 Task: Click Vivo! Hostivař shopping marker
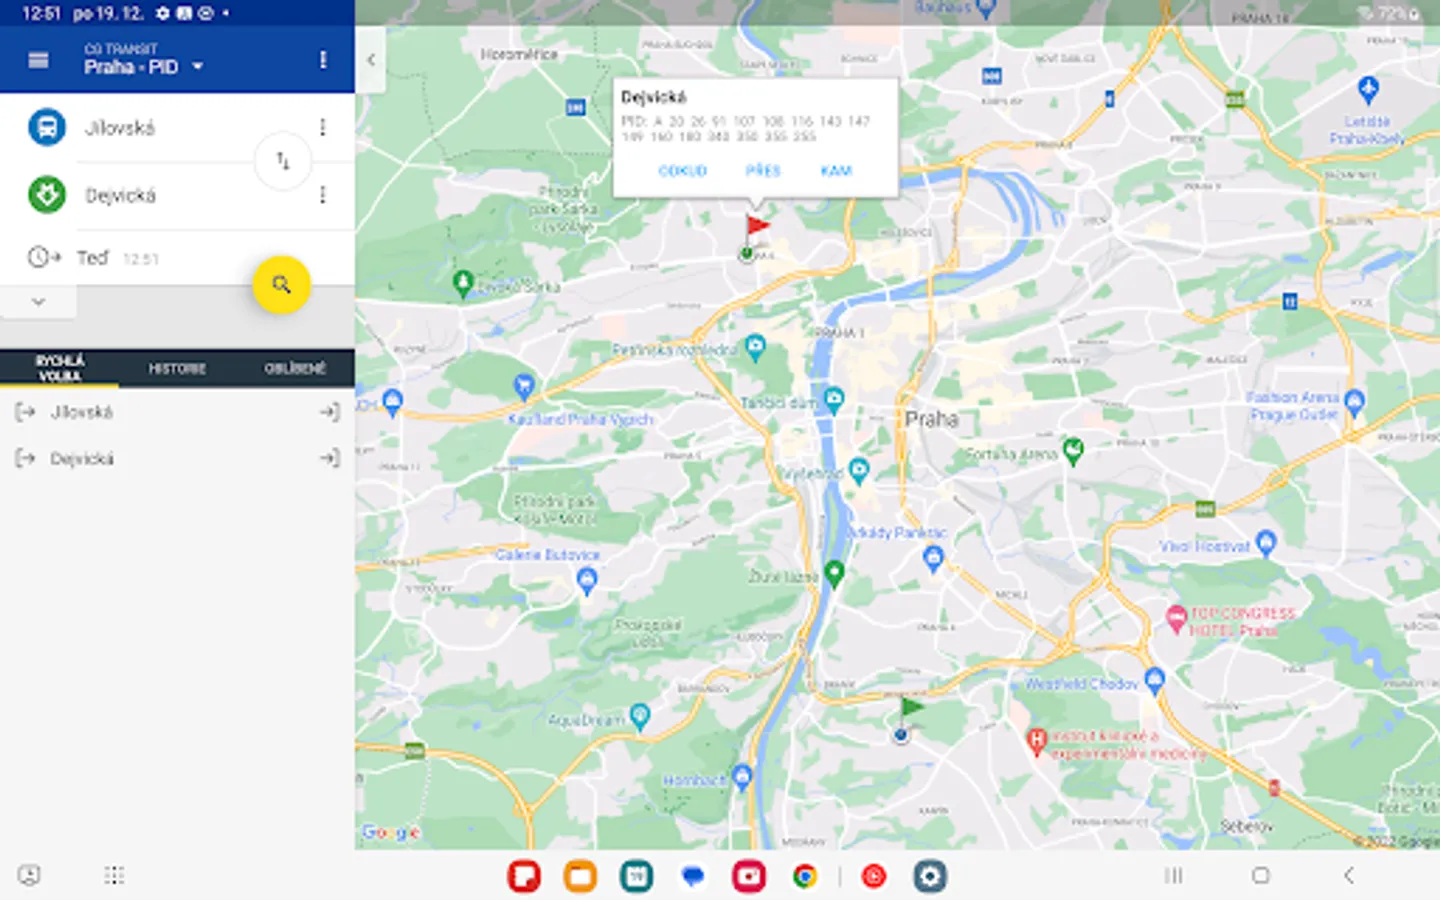coord(1266,543)
